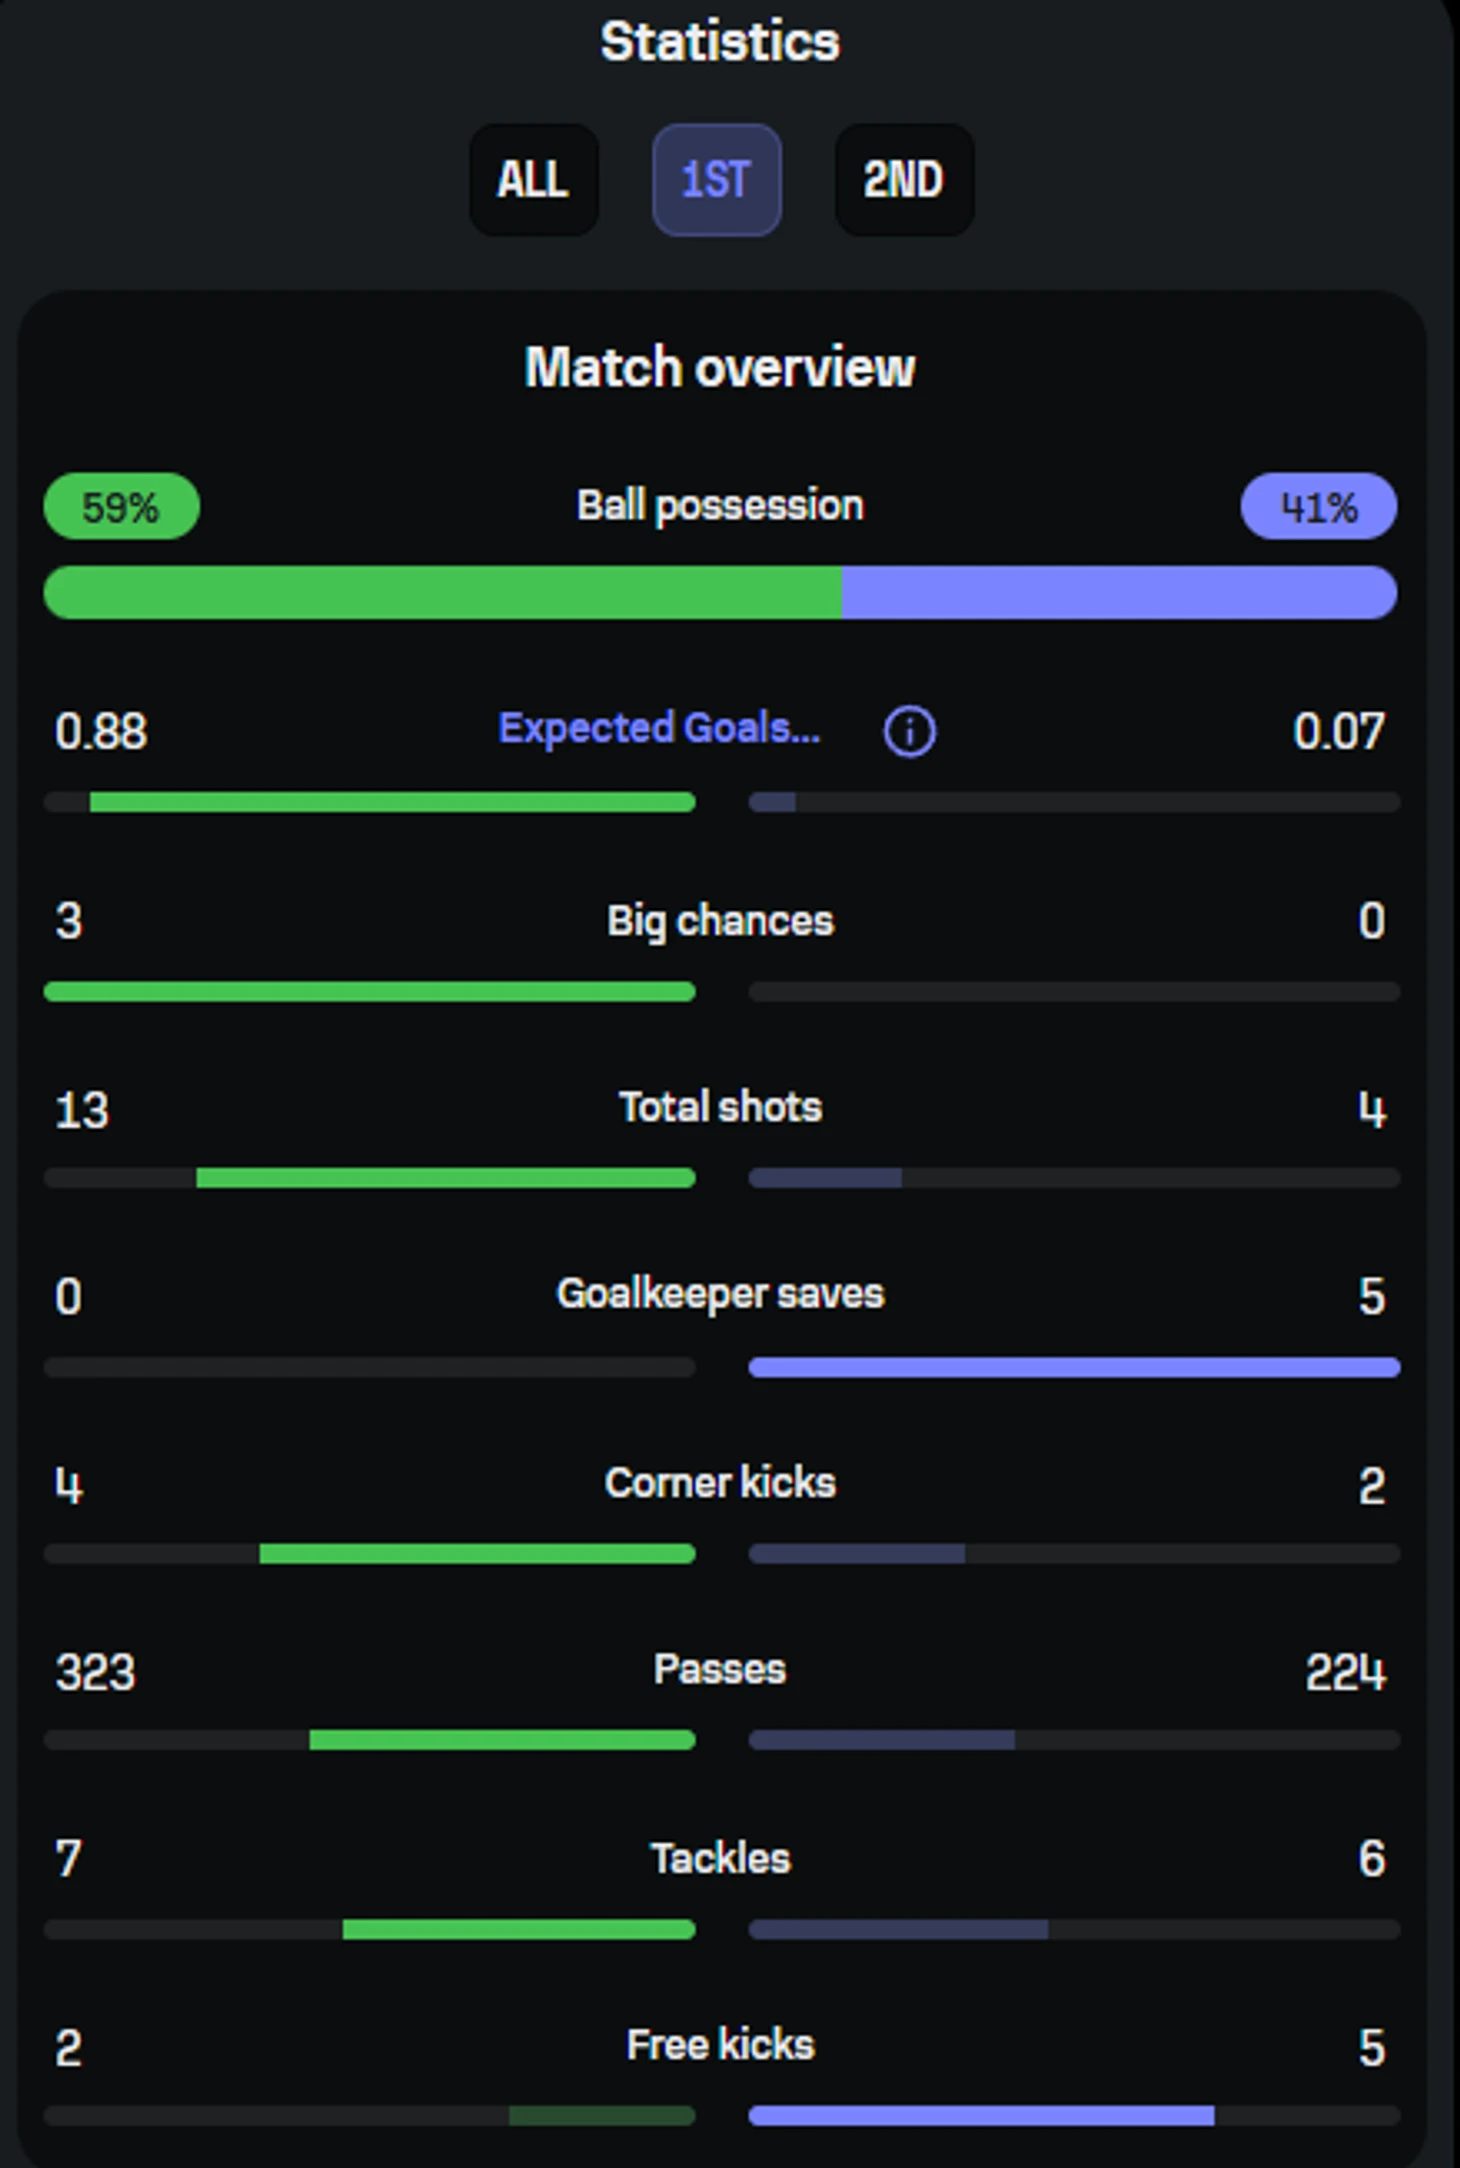This screenshot has width=1460, height=2168.
Task: Click the Big chances stat label
Action: [720, 922]
